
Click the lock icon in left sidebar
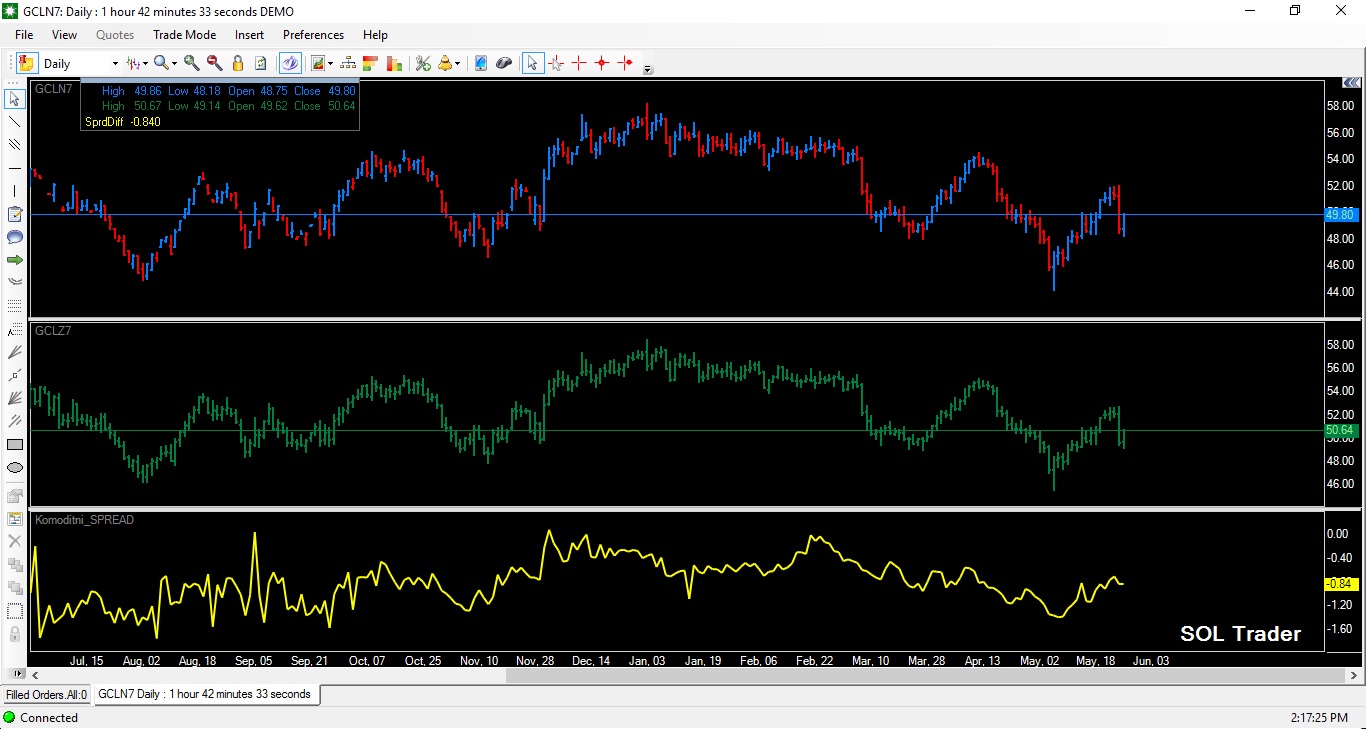15,633
